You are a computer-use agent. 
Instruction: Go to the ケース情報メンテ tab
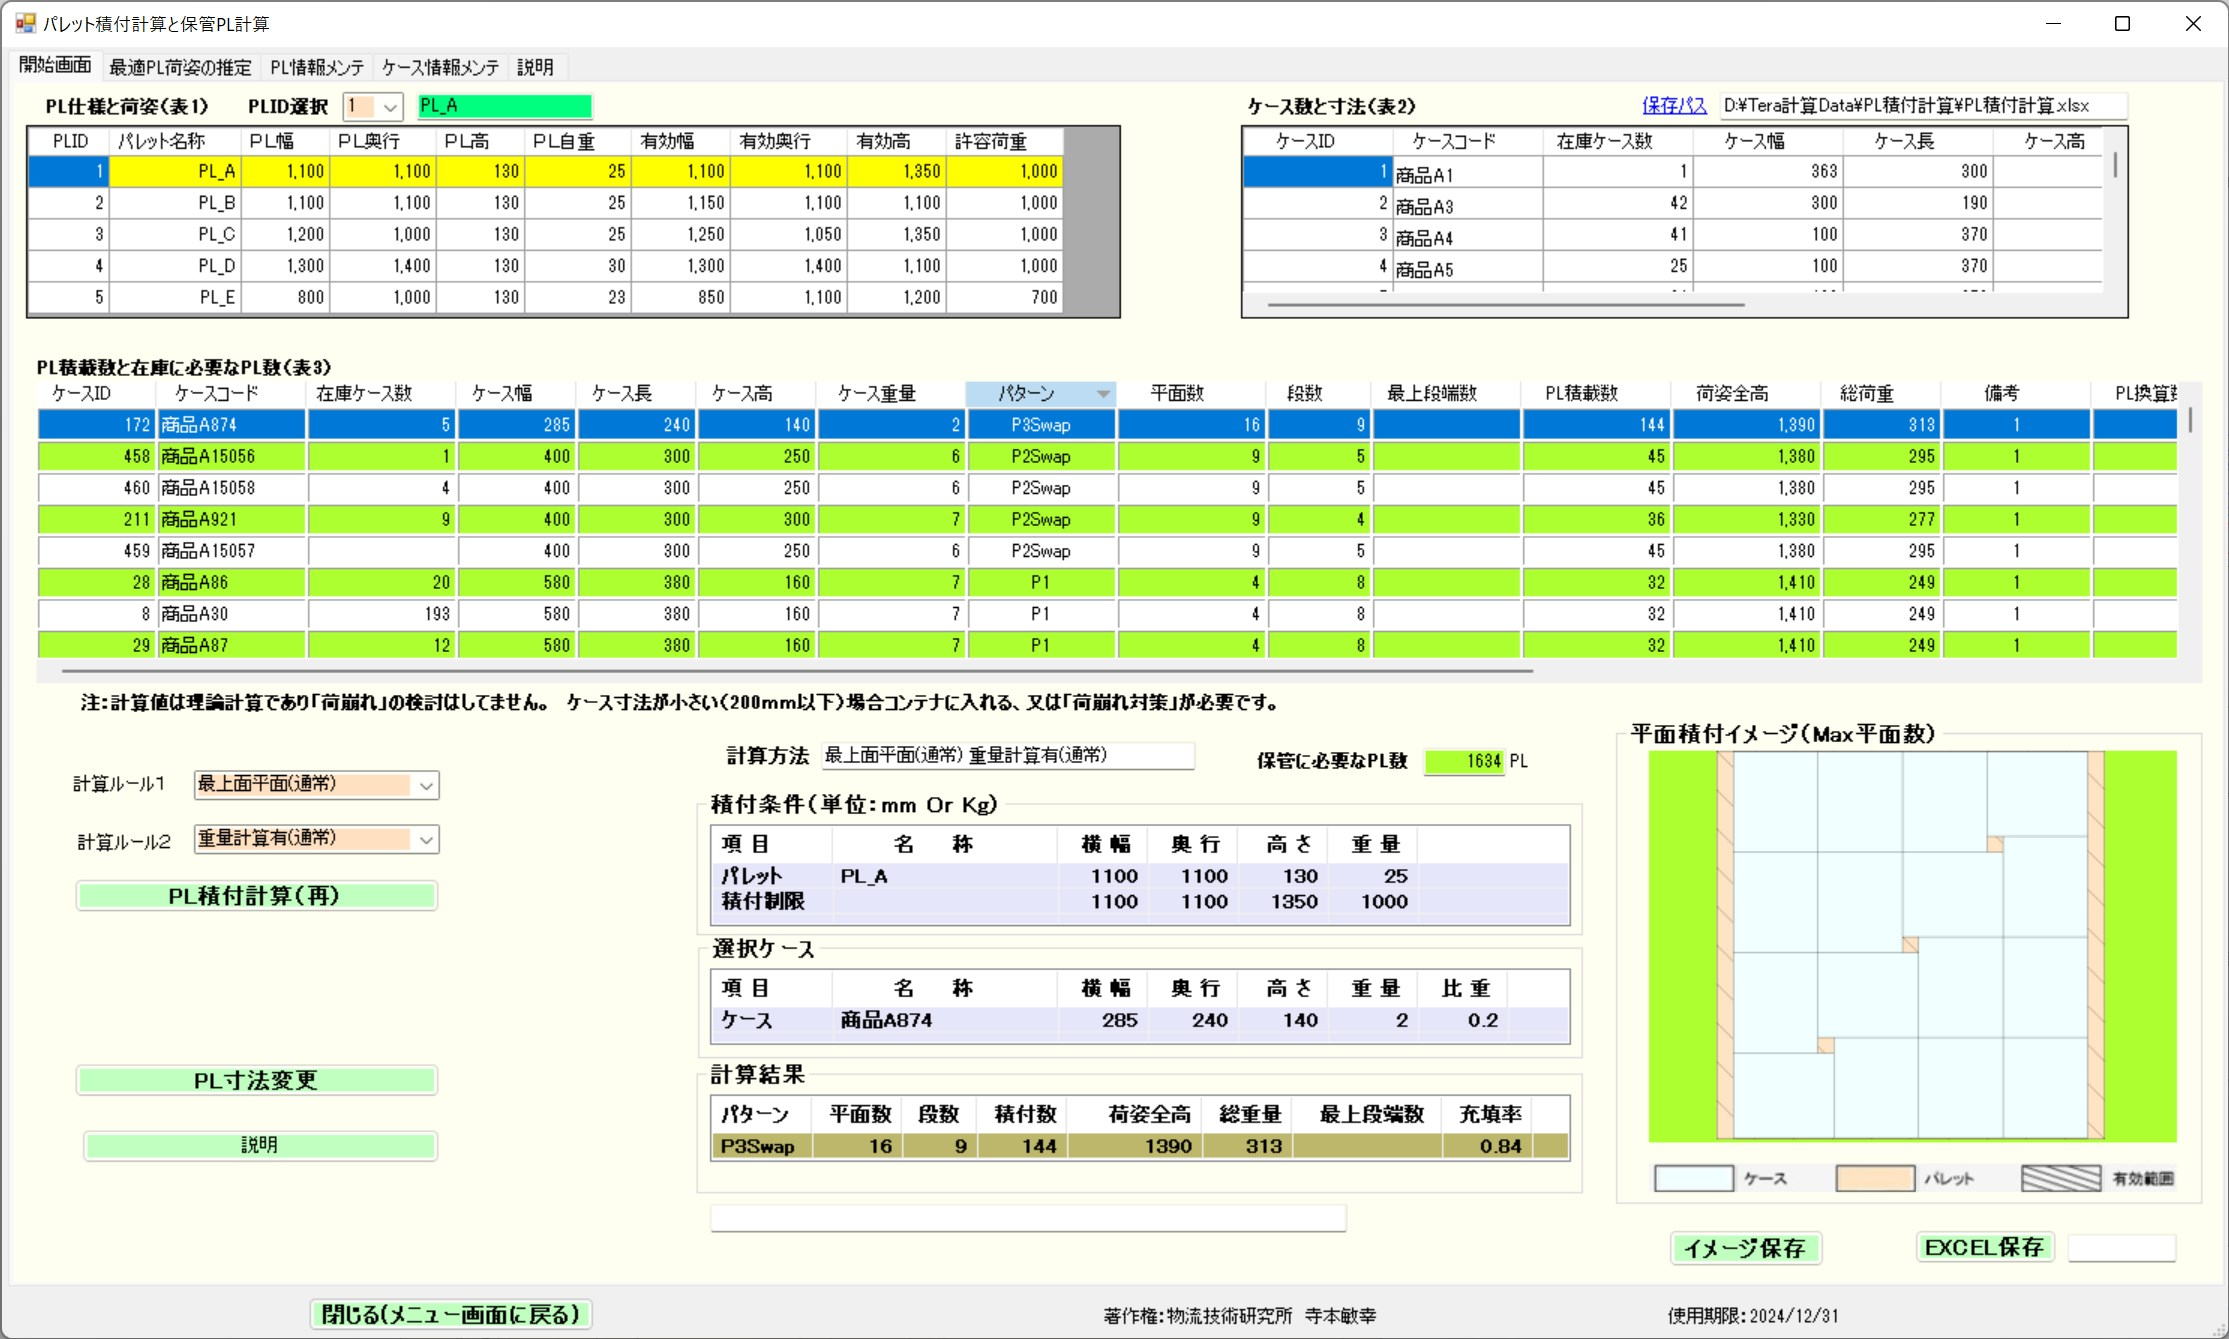point(440,67)
